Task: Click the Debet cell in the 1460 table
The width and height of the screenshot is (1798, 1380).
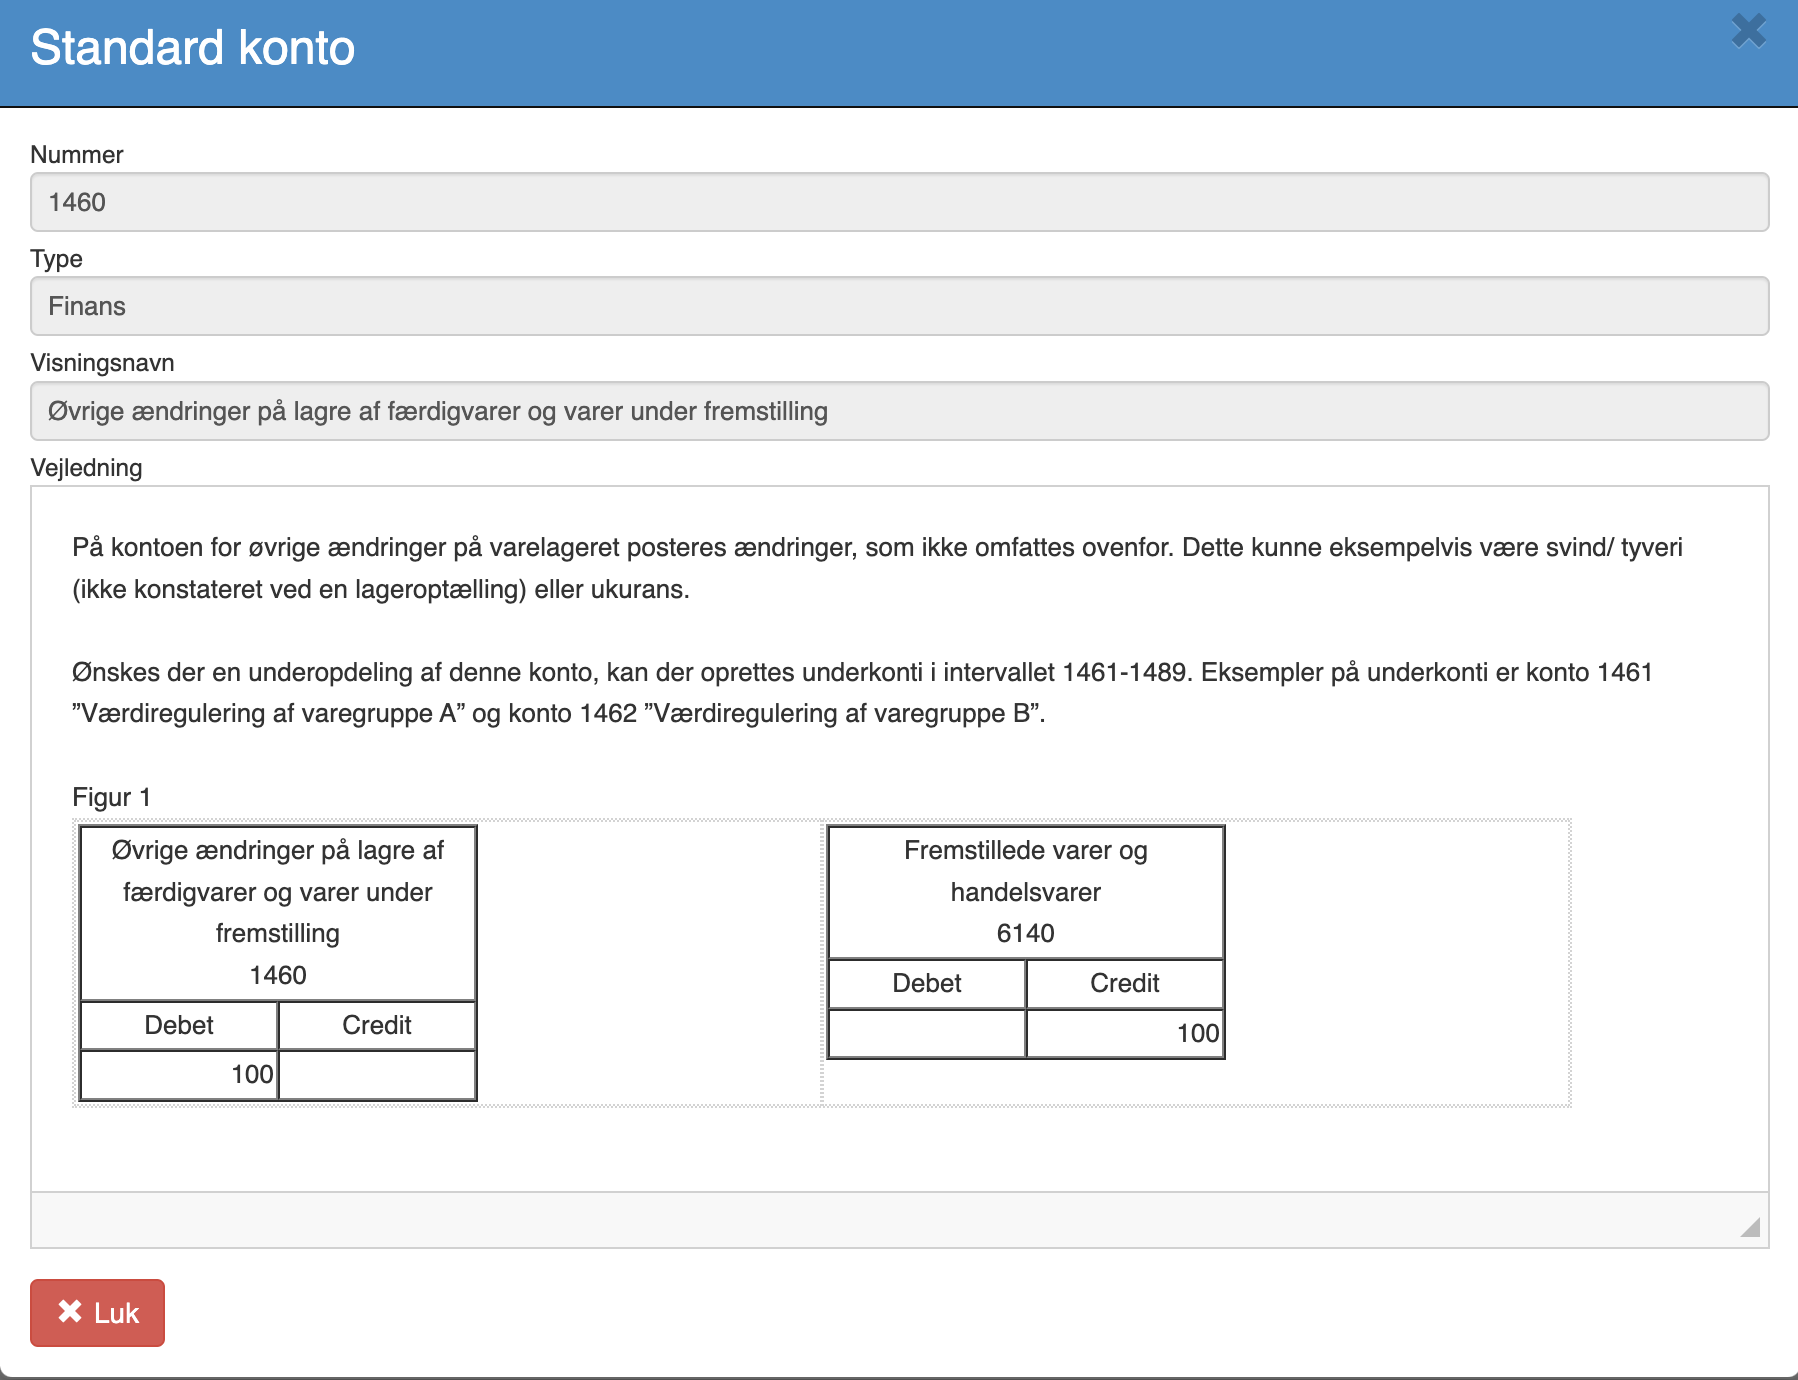Action: 179,1025
